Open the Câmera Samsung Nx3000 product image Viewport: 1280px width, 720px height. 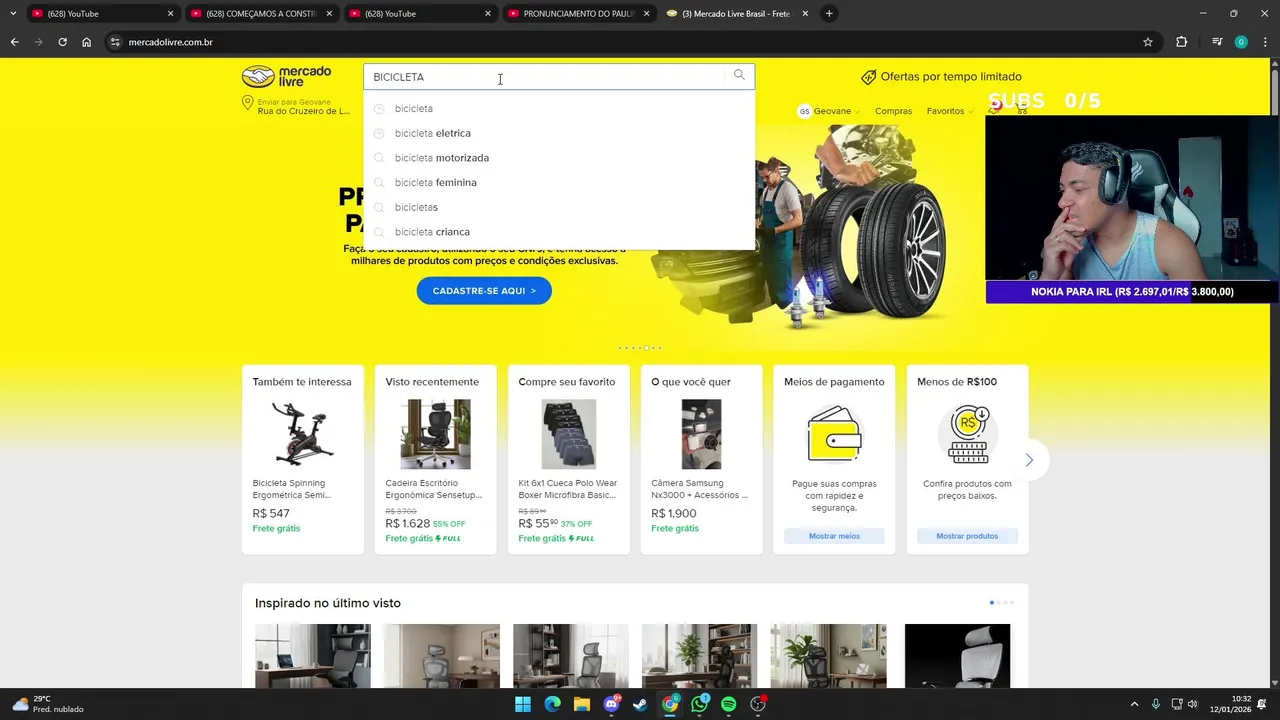(x=701, y=434)
